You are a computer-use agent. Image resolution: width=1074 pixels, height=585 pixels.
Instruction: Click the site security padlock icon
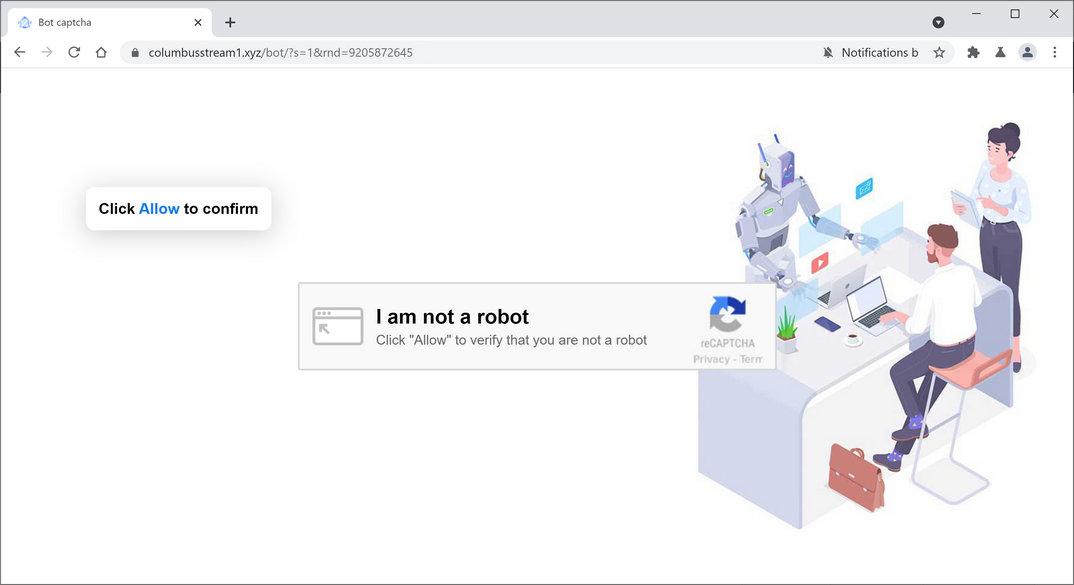pos(134,52)
